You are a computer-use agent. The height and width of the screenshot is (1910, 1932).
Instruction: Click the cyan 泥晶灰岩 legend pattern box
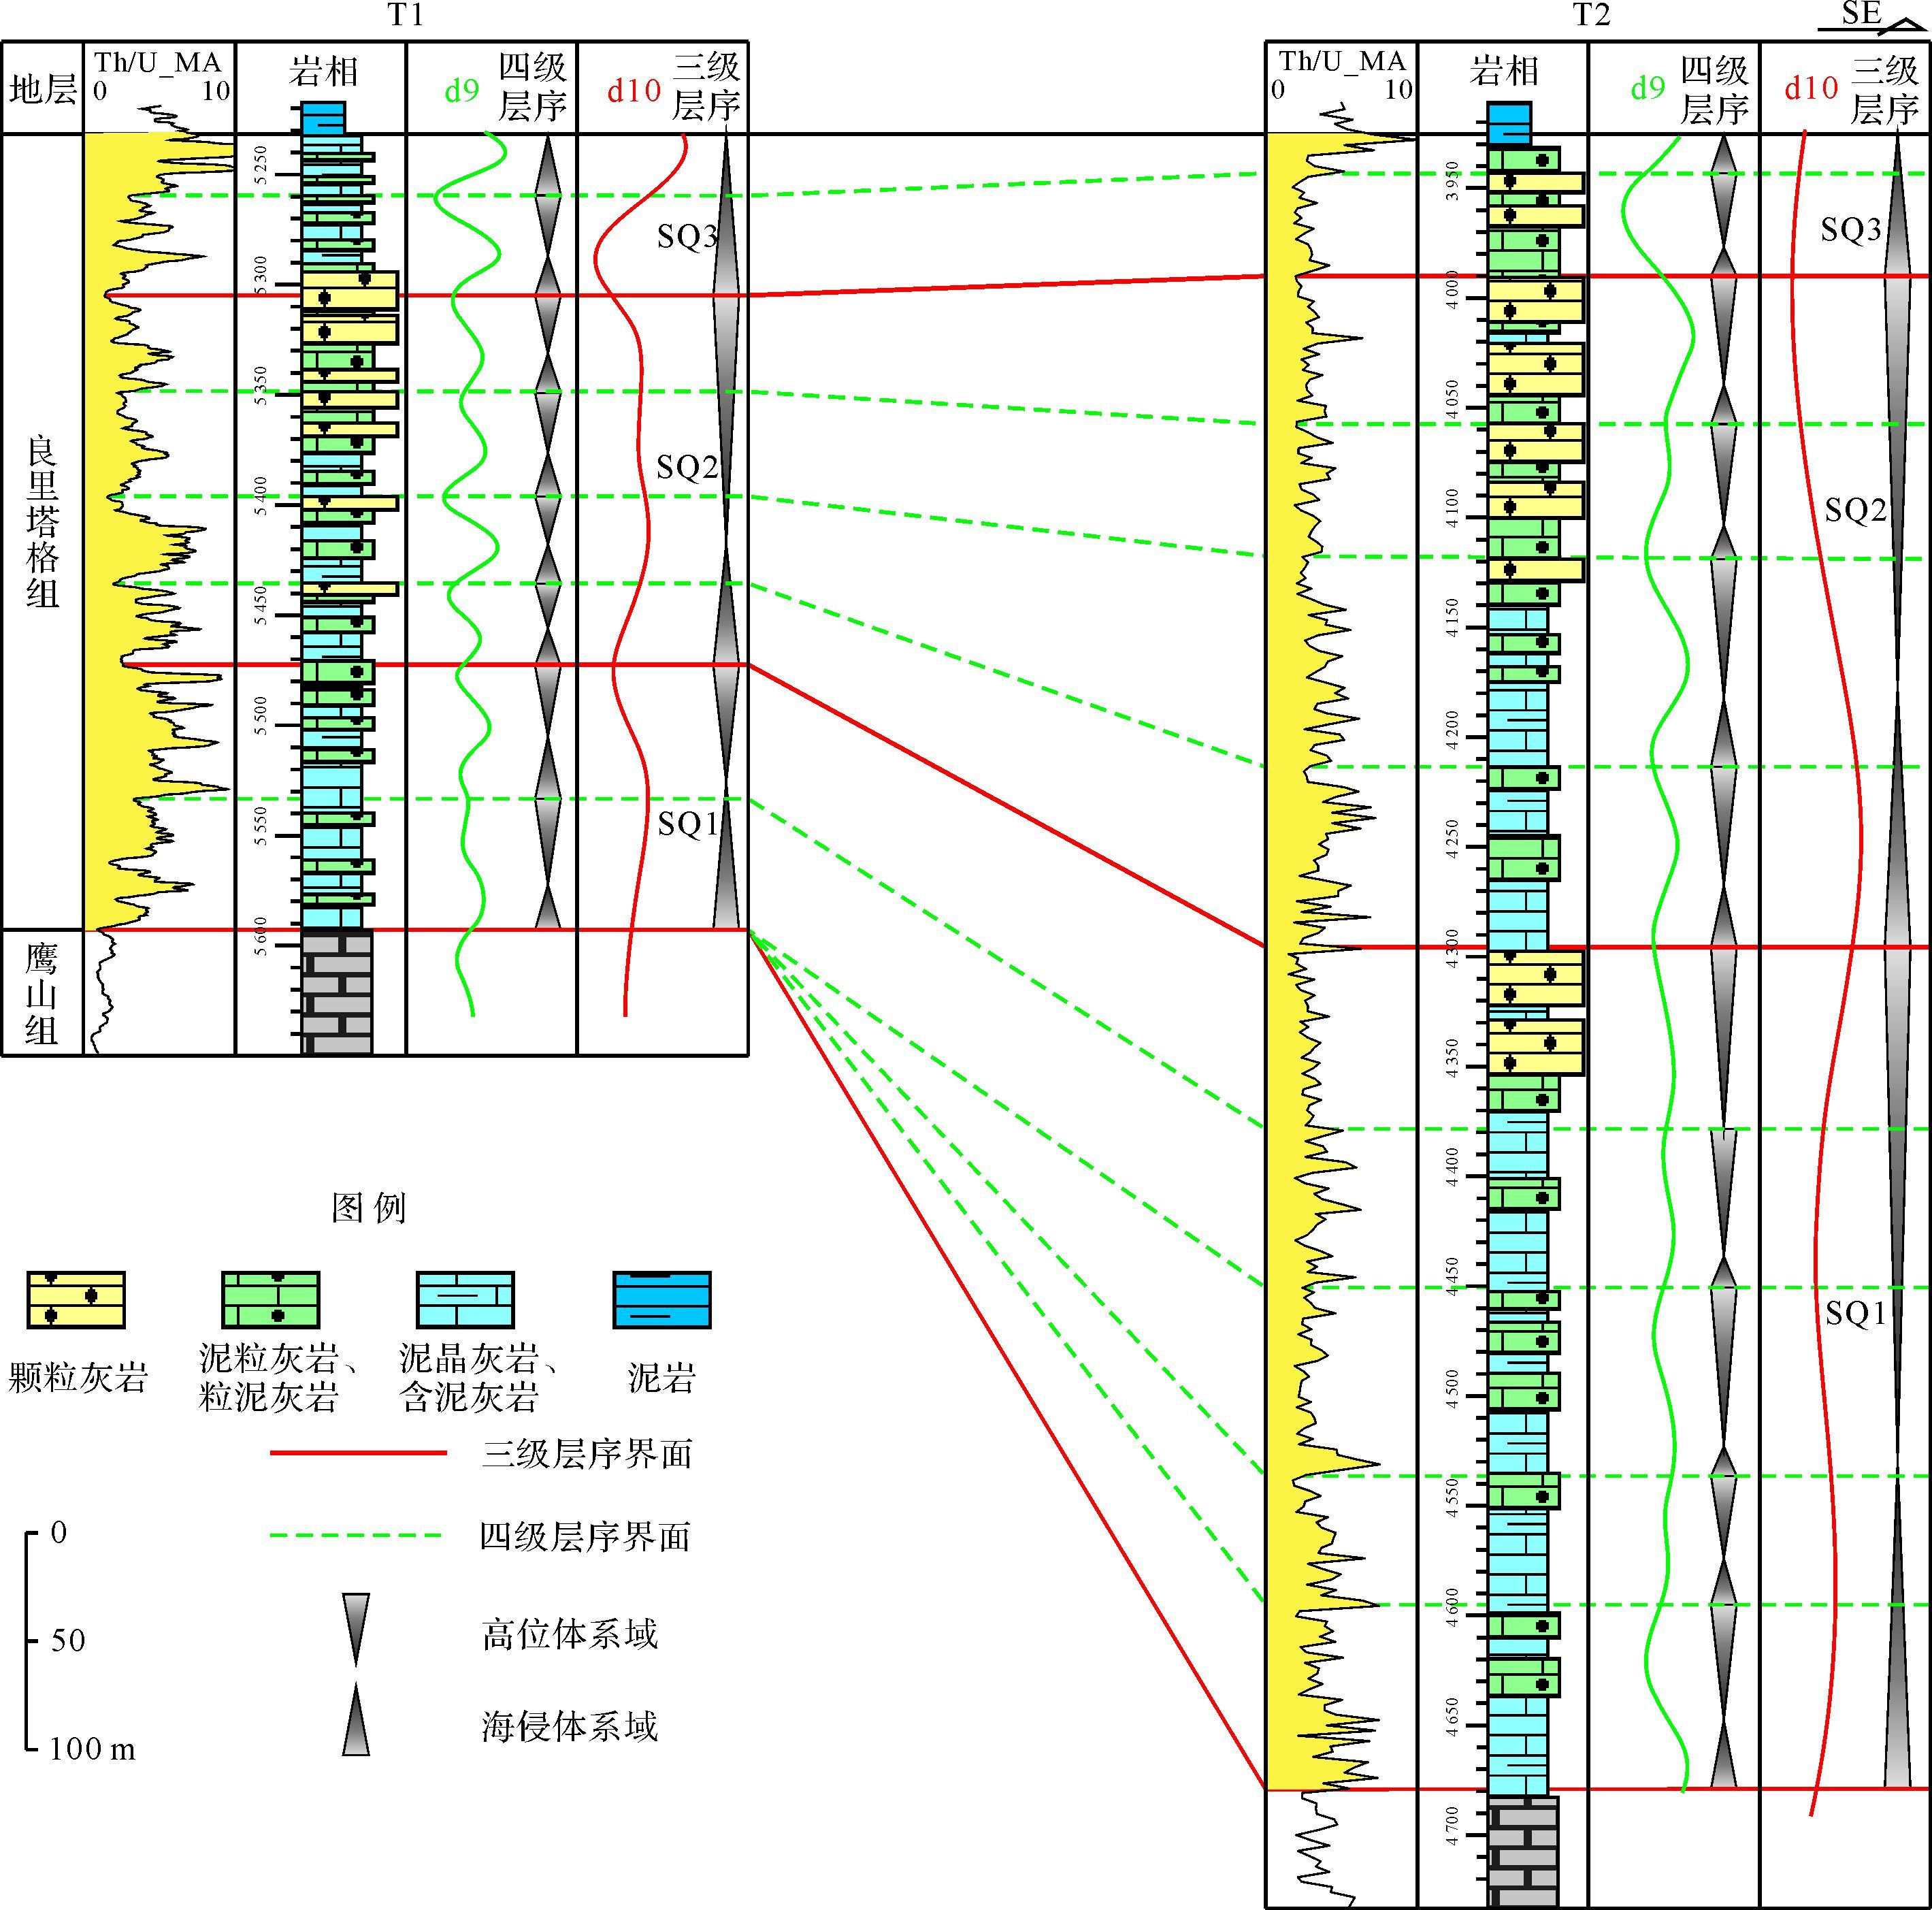click(x=465, y=1299)
